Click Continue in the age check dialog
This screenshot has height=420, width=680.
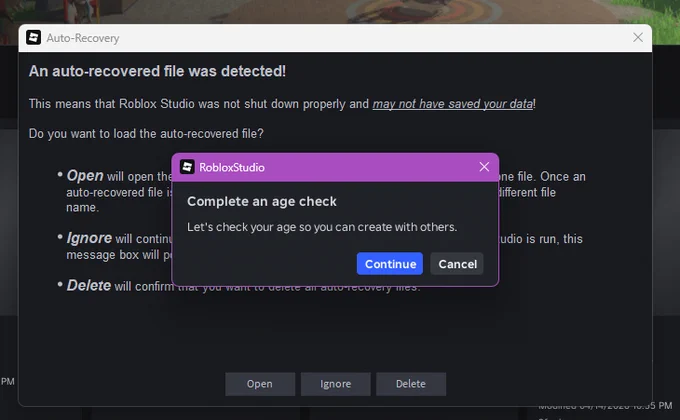(x=389, y=264)
